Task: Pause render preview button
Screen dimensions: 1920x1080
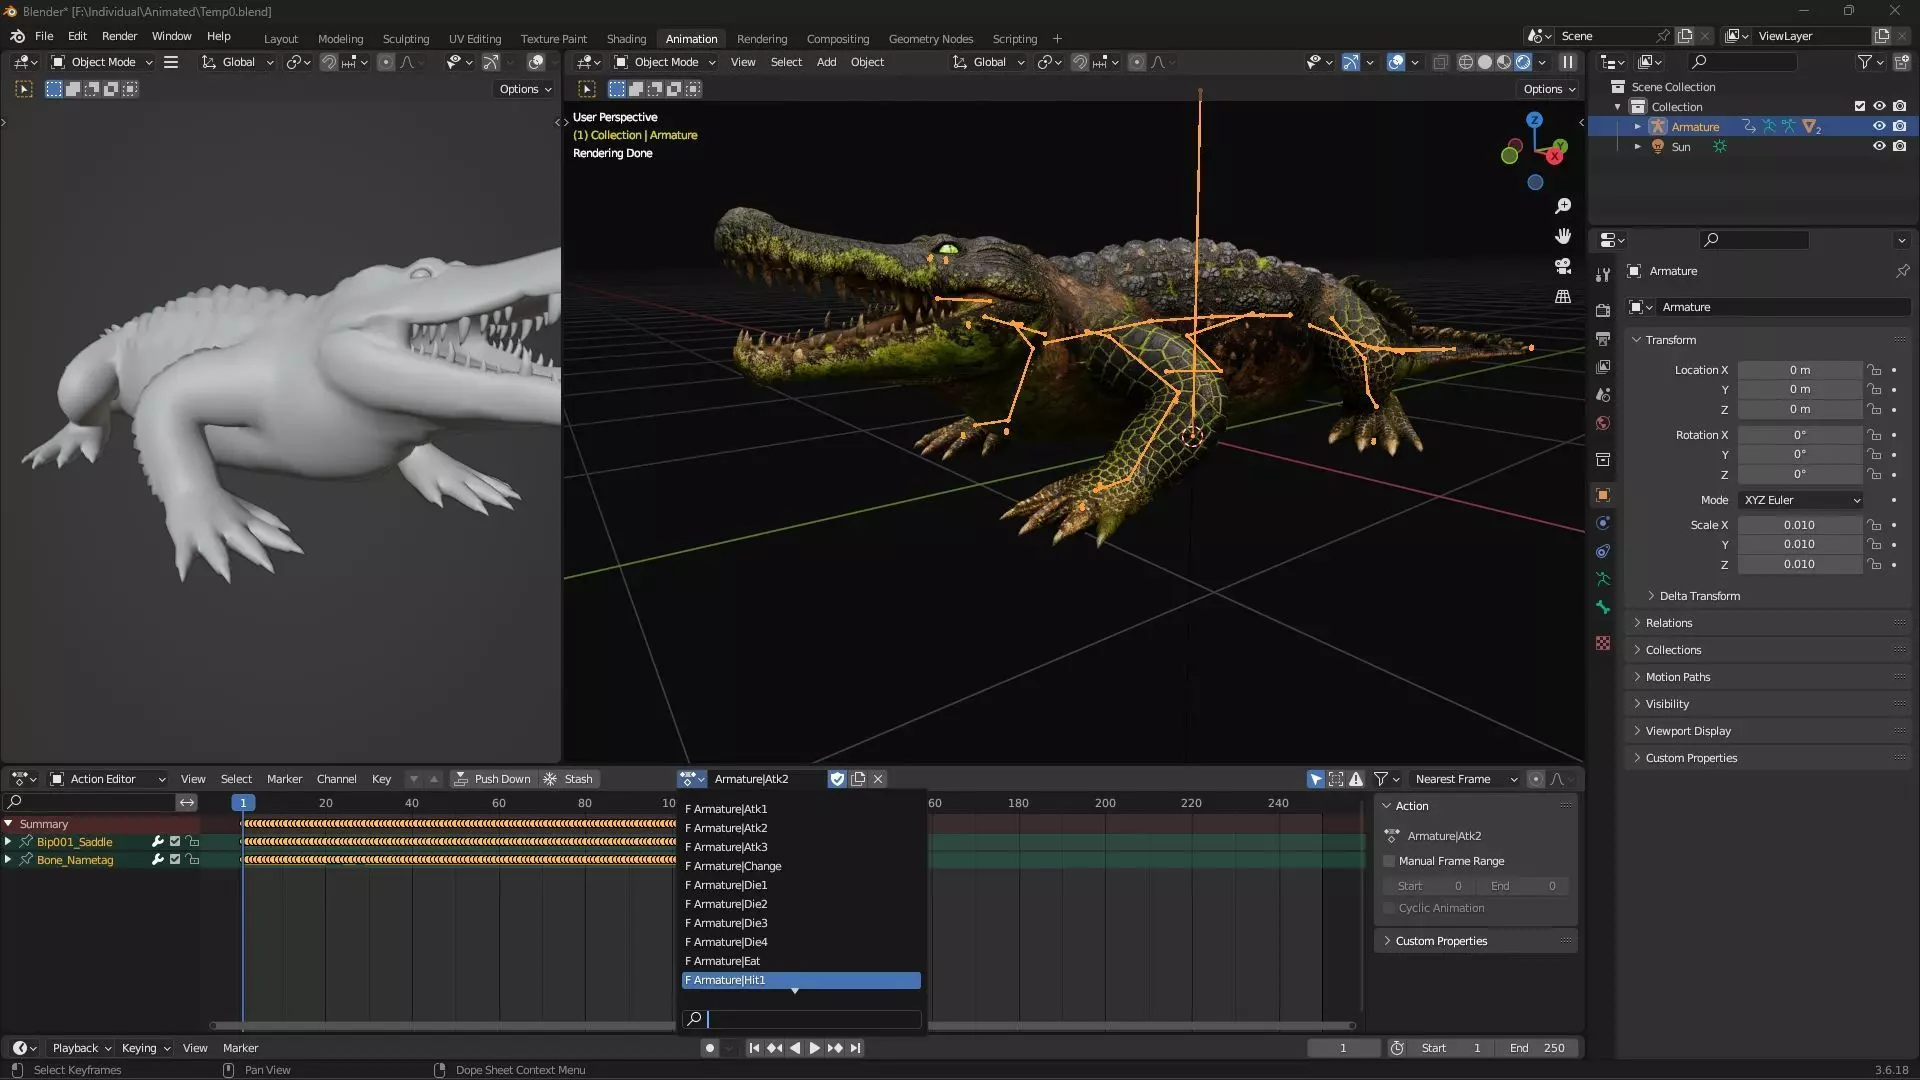Action: click(x=1568, y=62)
